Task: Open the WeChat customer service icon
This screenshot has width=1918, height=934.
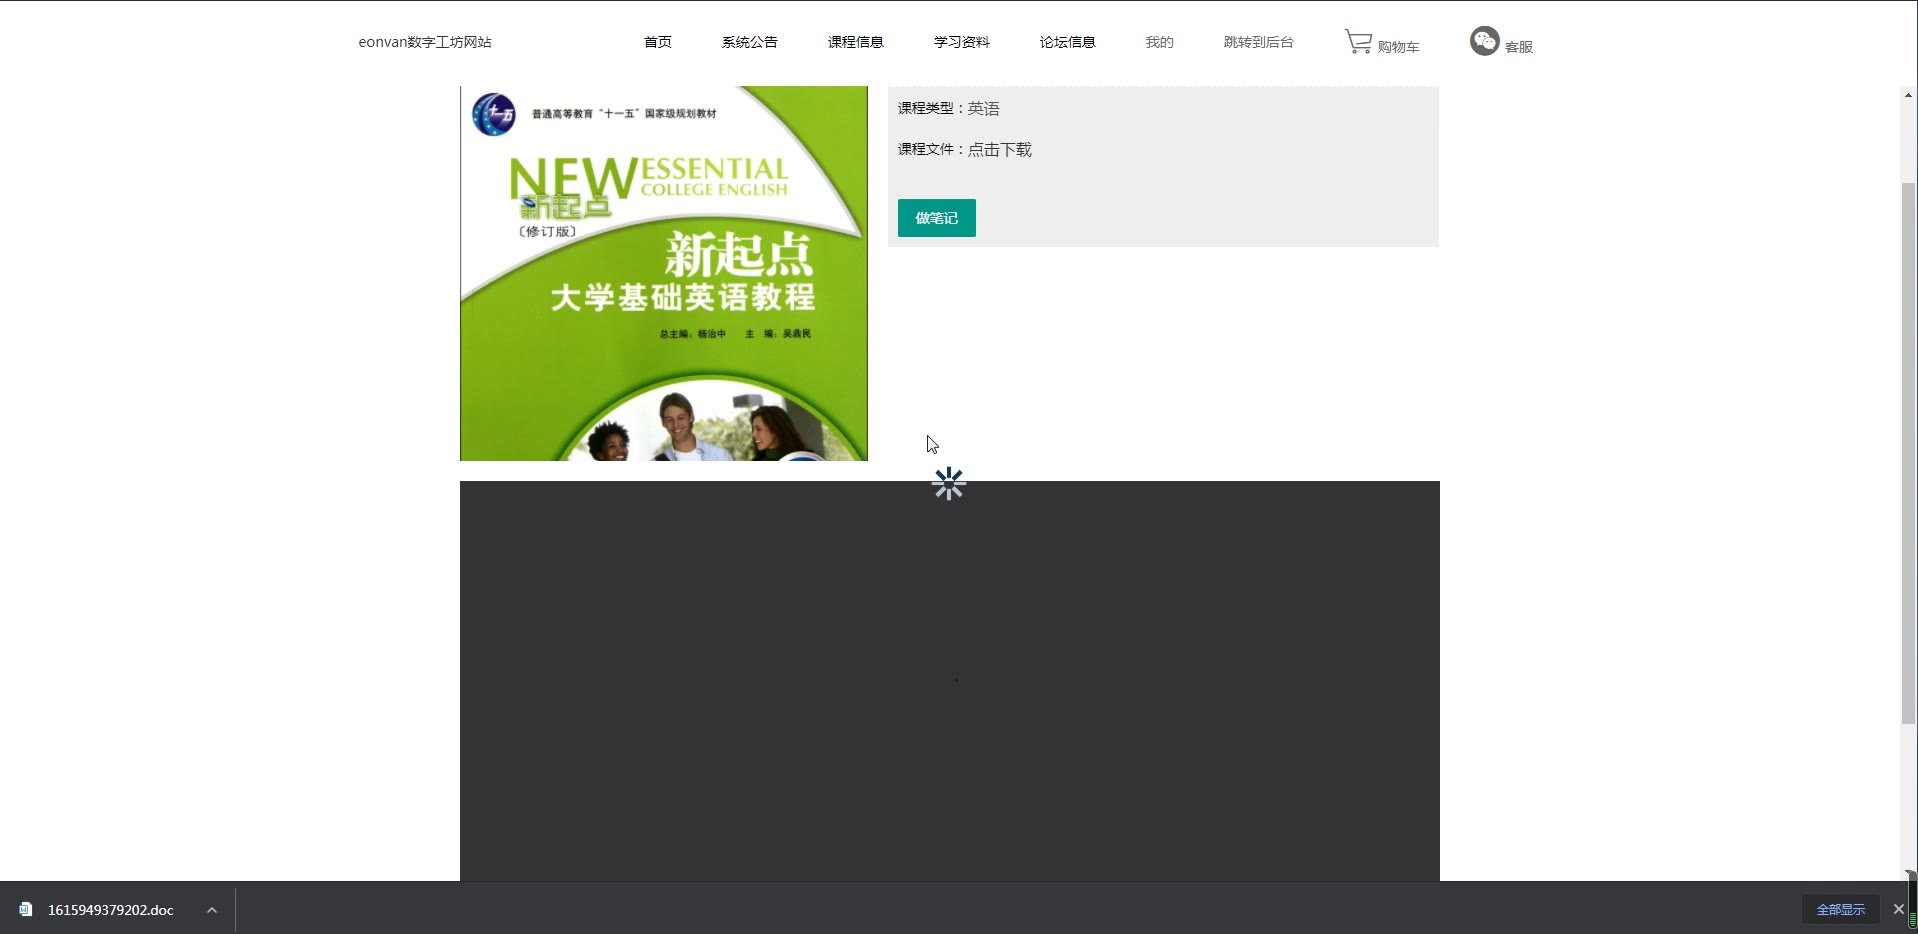Action: (1484, 41)
